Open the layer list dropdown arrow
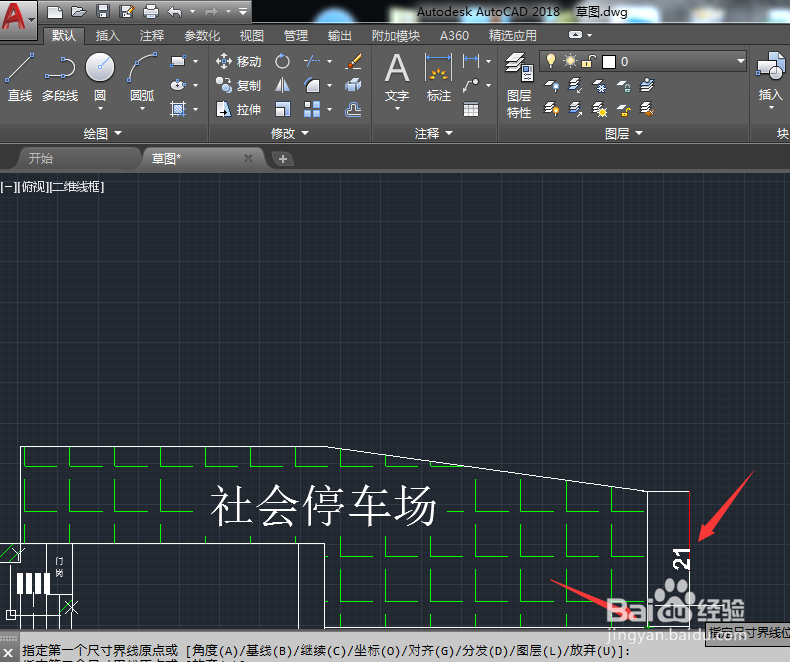This screenshot has width=790, height=662. [x=740, y=61]
